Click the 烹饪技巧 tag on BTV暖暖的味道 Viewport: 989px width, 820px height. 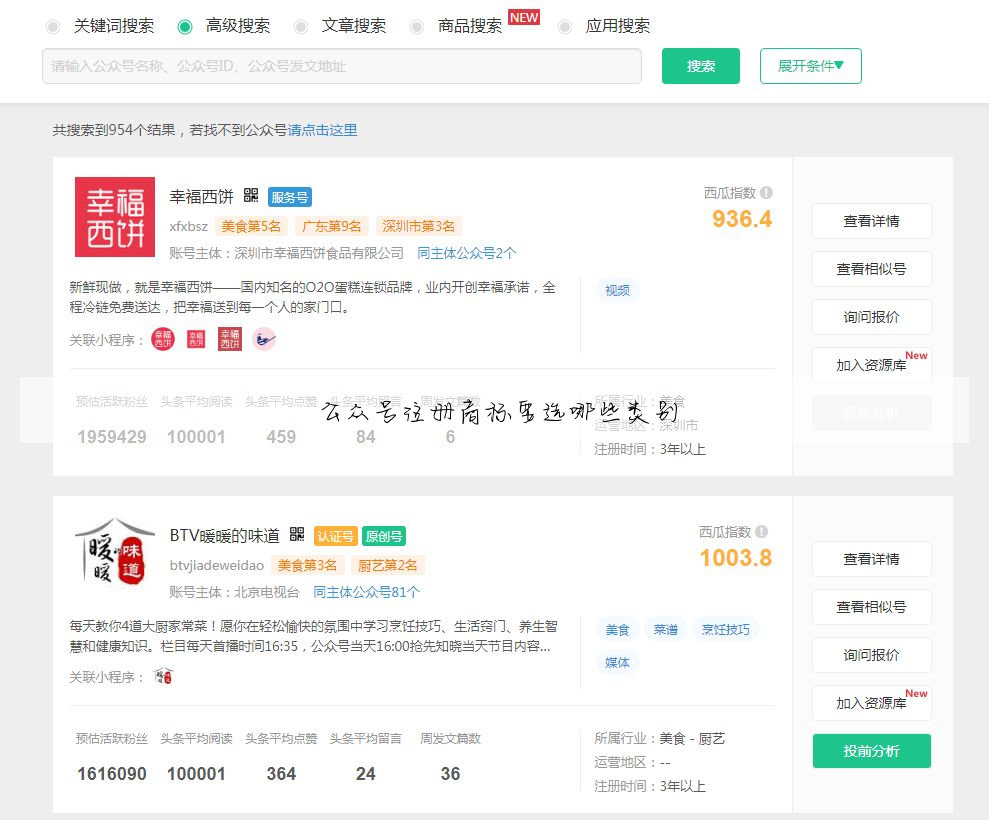725,629
